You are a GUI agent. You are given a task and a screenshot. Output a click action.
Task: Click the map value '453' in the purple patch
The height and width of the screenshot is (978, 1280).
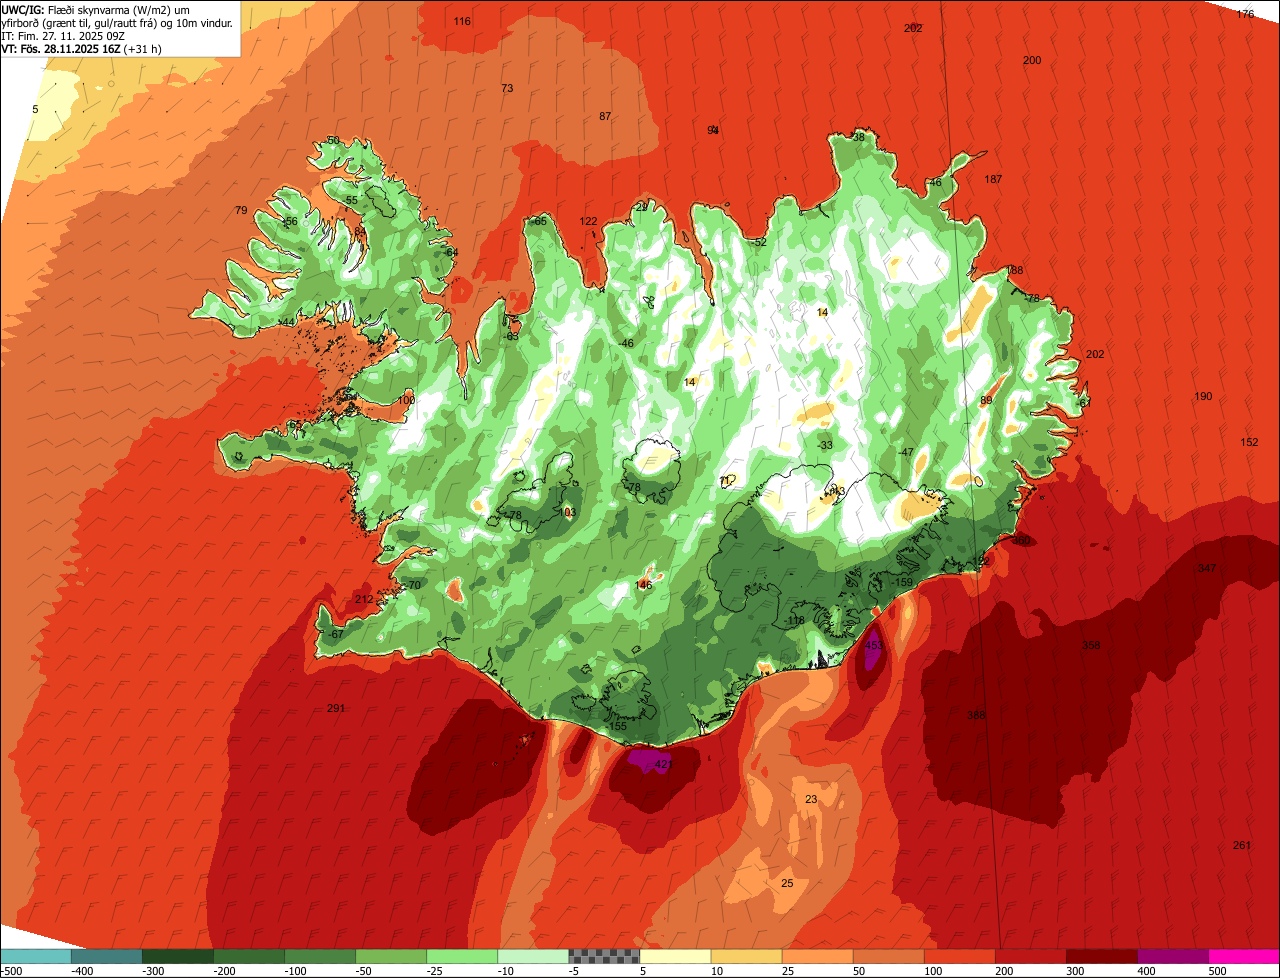click(873, 646)
